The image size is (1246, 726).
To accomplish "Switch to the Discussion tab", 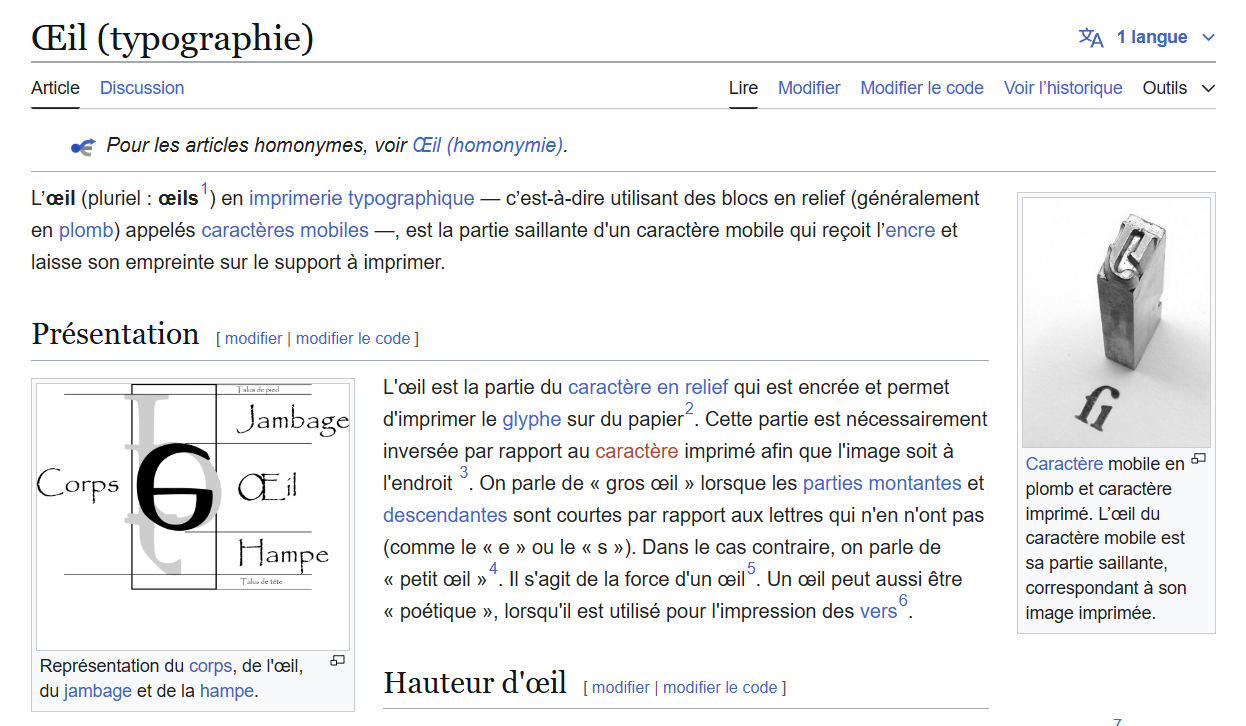I will (x=142, y=88).
